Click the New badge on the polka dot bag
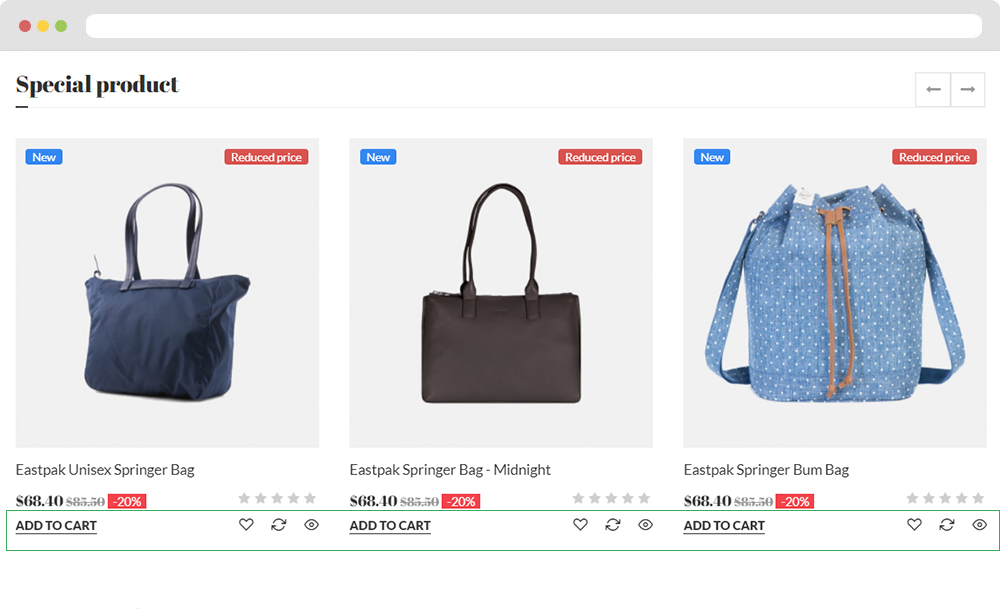The image size is (1000, 609). click(712, 158)
